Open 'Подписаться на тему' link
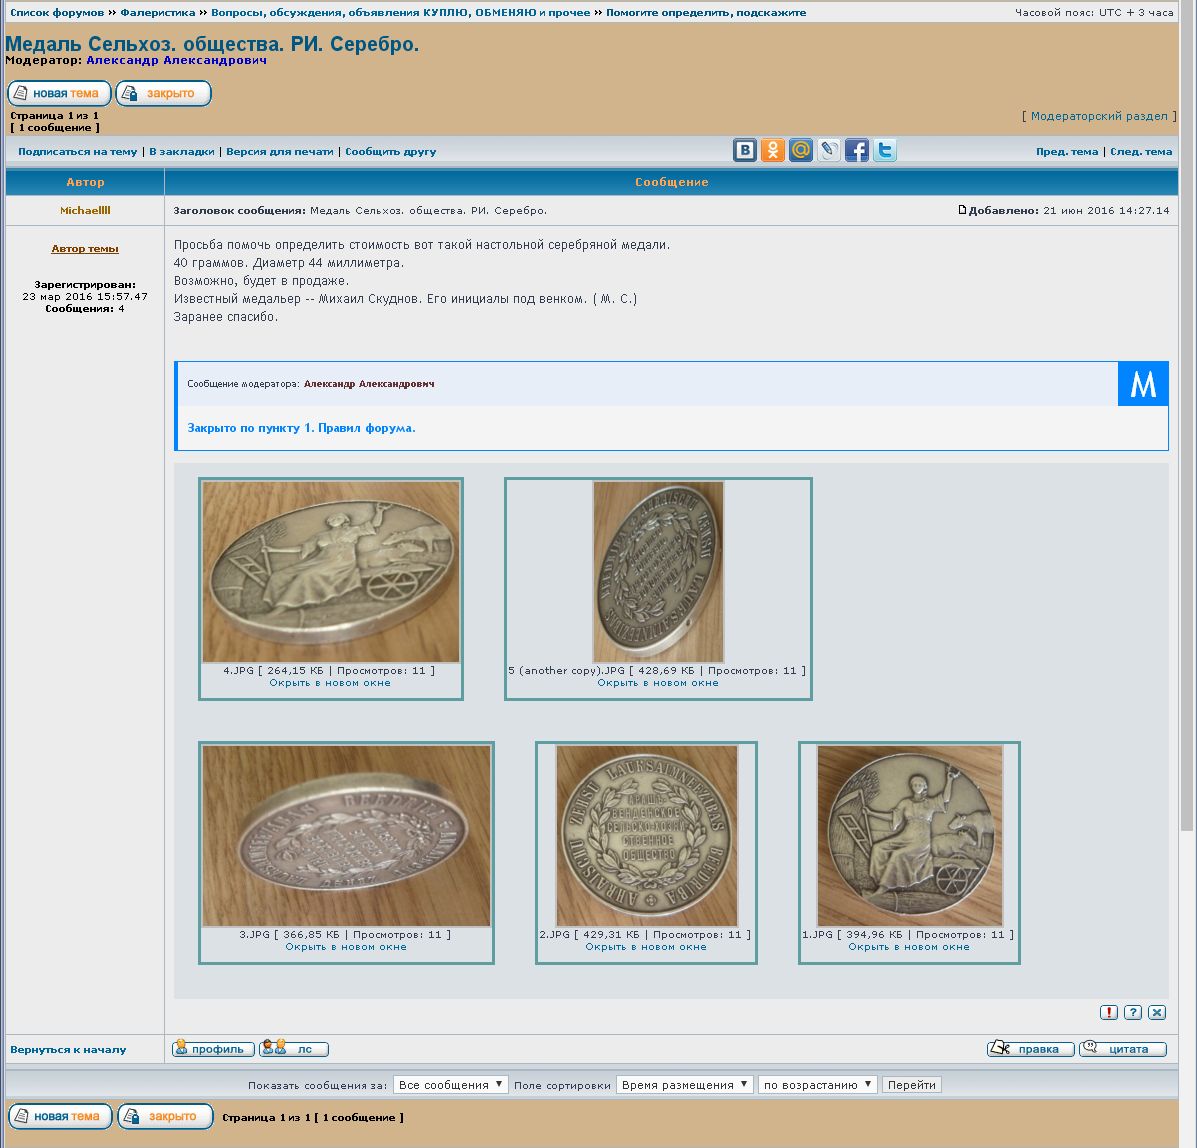Viewport: 1197px width, 1148px height. click(77, 152)
